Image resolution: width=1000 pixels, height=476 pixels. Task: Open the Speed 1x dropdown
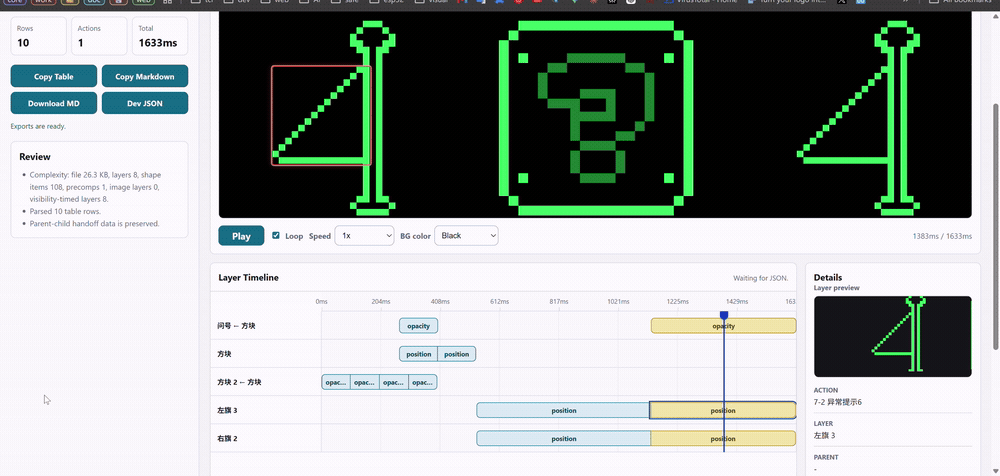click(x=364, y=235)
